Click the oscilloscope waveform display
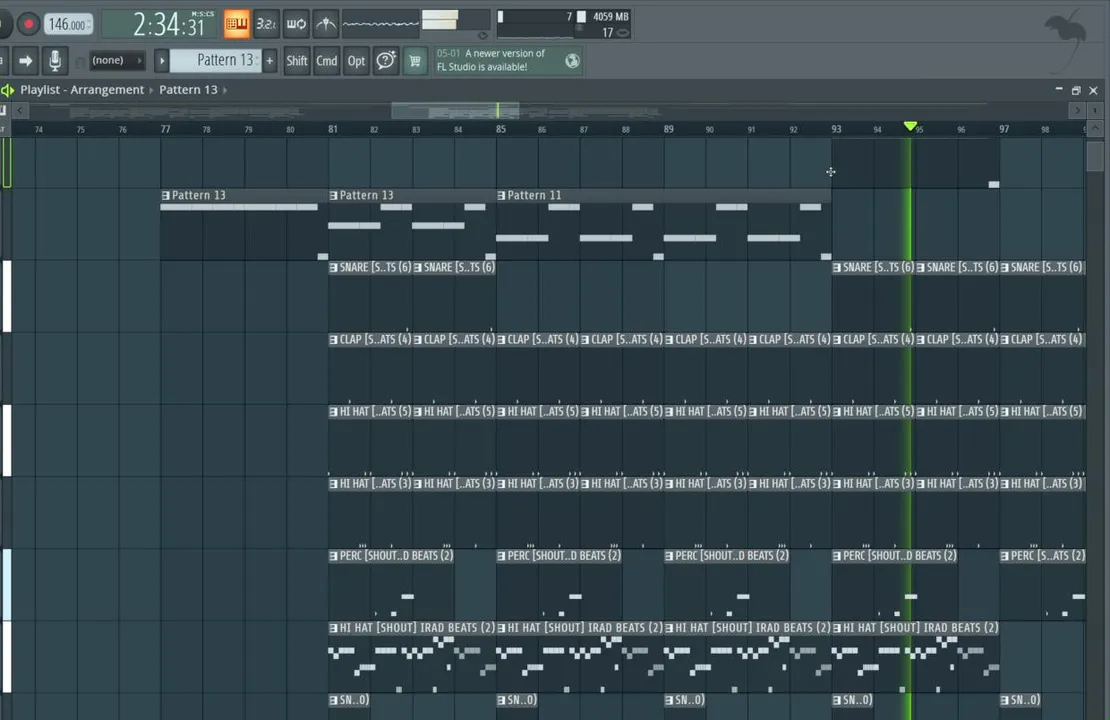This screenshot has height=720, width=1110. point(381,24)
